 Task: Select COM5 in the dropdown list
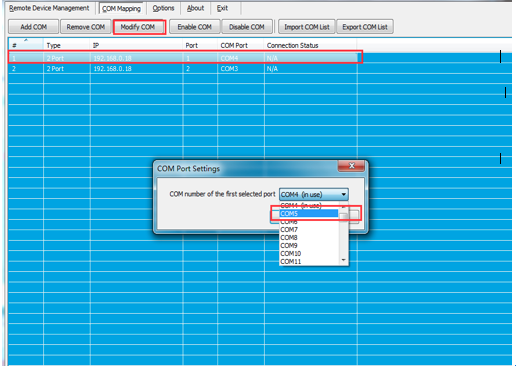click(309, 214)
